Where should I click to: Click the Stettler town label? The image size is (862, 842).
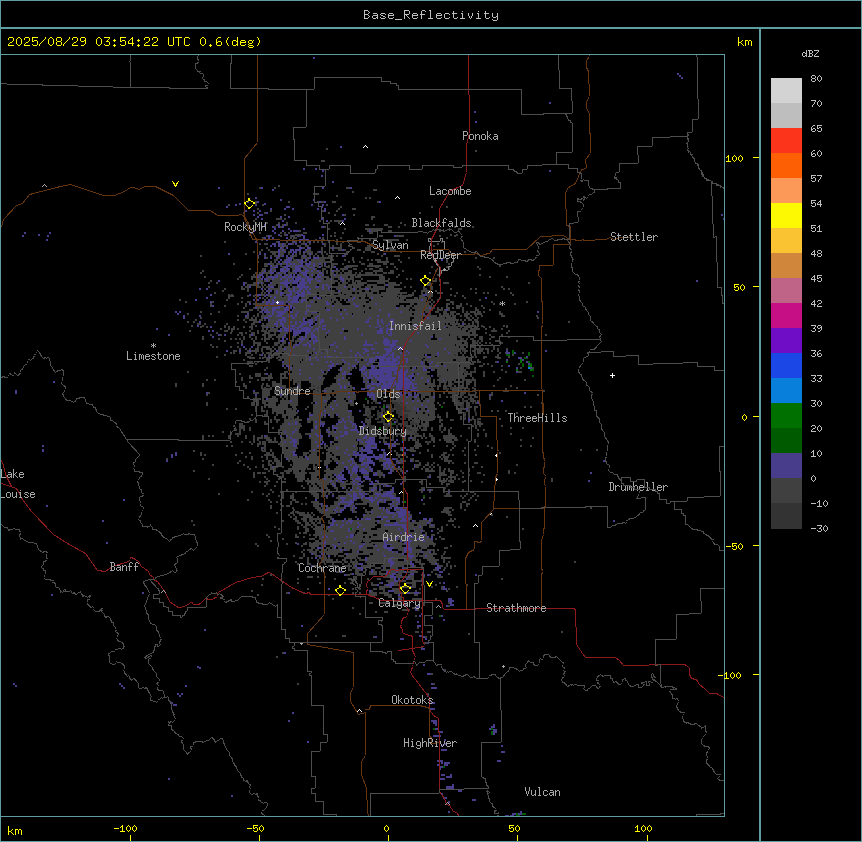point(634,237)
